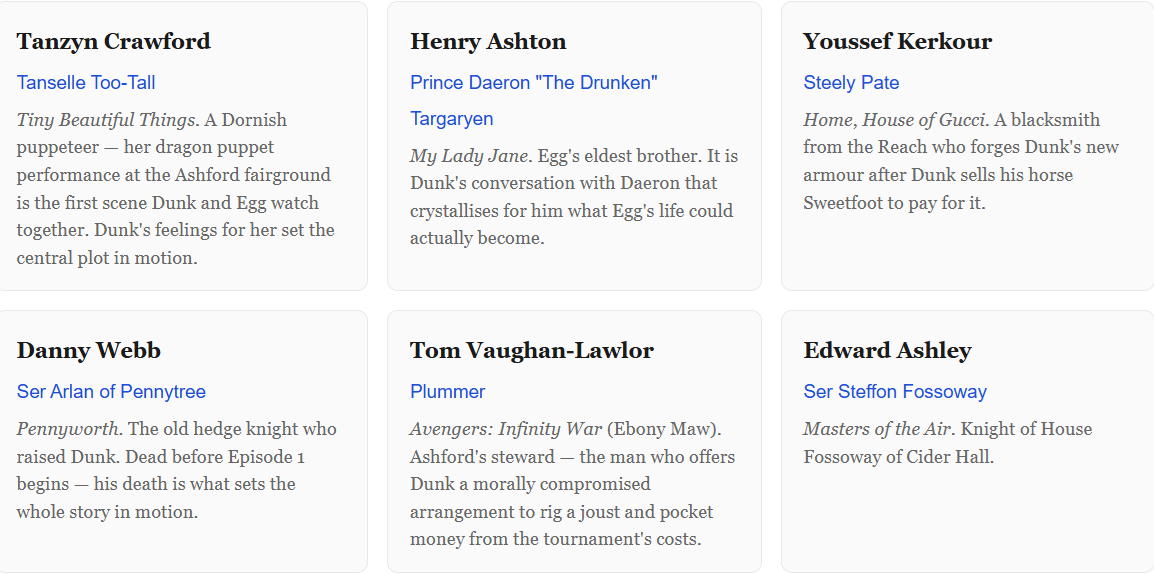
Task: Click the text about Fossoway of Cider Hall
Action: coord(898,457)
